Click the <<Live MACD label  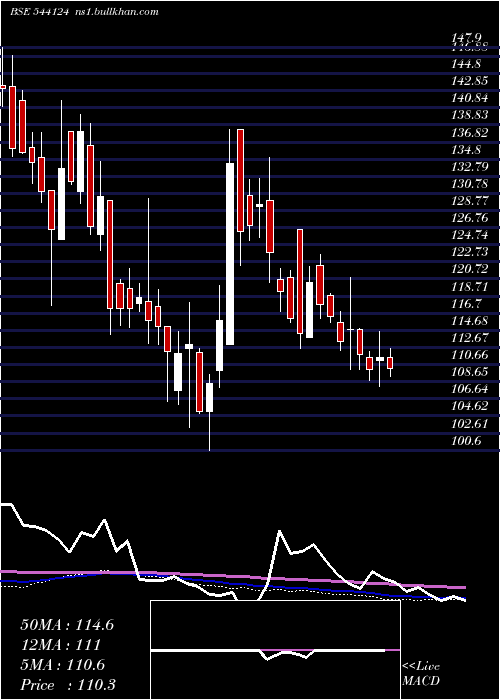(x=421, y=674)
